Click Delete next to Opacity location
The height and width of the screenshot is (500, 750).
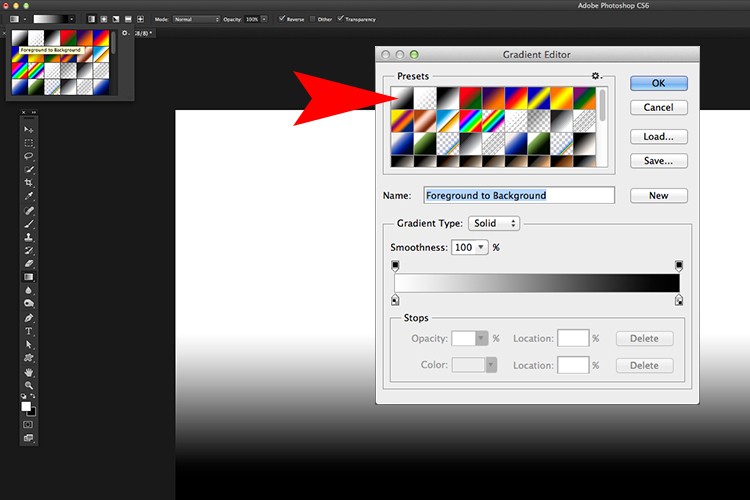click(644, 339)
